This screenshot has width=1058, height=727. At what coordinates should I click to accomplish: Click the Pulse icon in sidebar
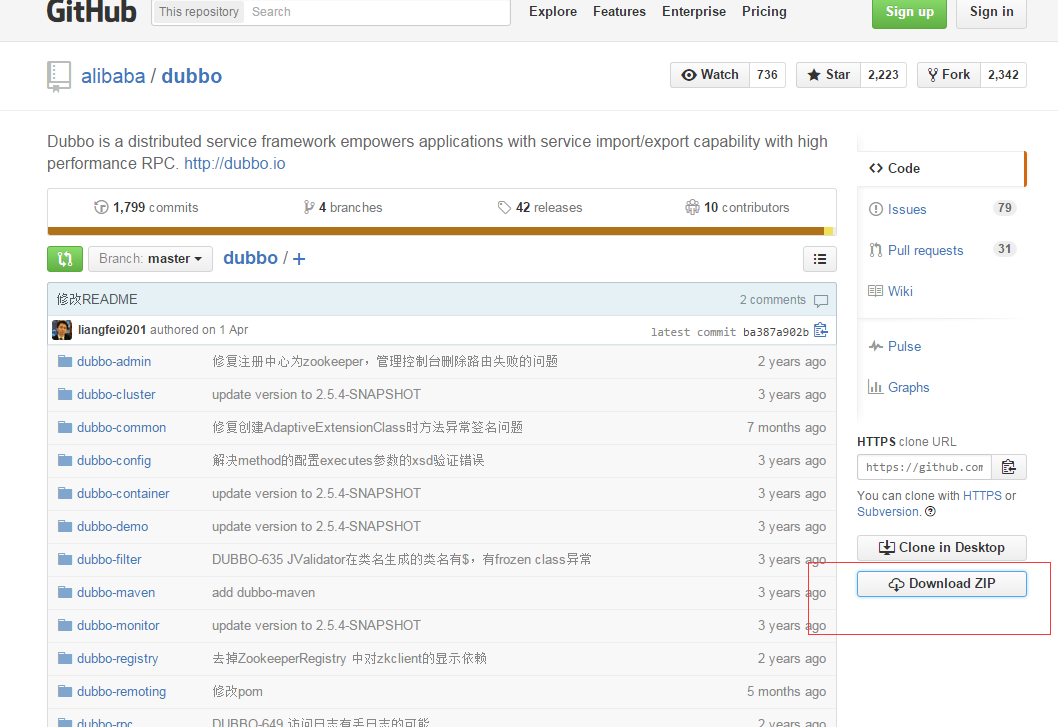(876, 346)
